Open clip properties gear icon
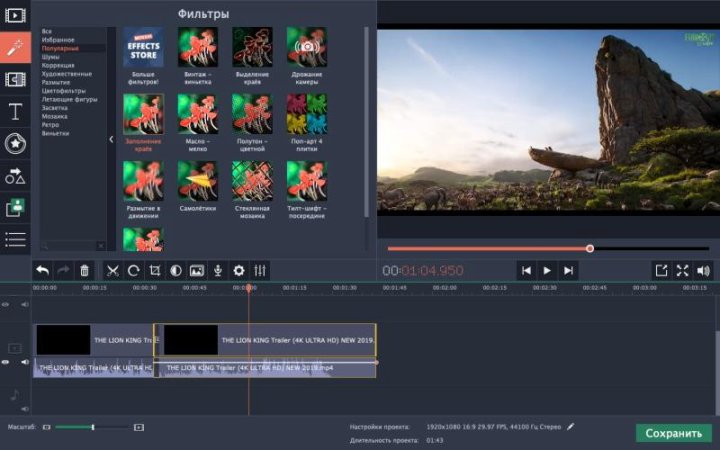The width and height of the screenshot is (720, 450). [238, 270]
